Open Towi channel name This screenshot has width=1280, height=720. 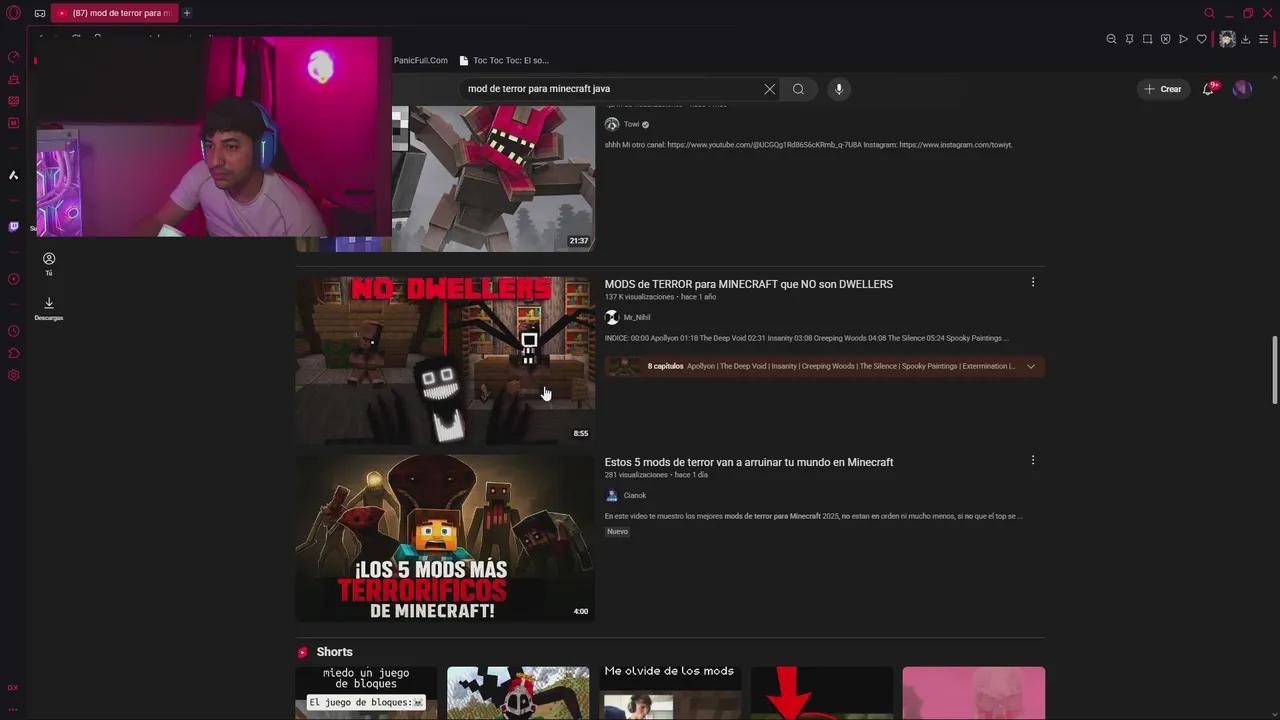pyautogui.click(x=631, y=124)
